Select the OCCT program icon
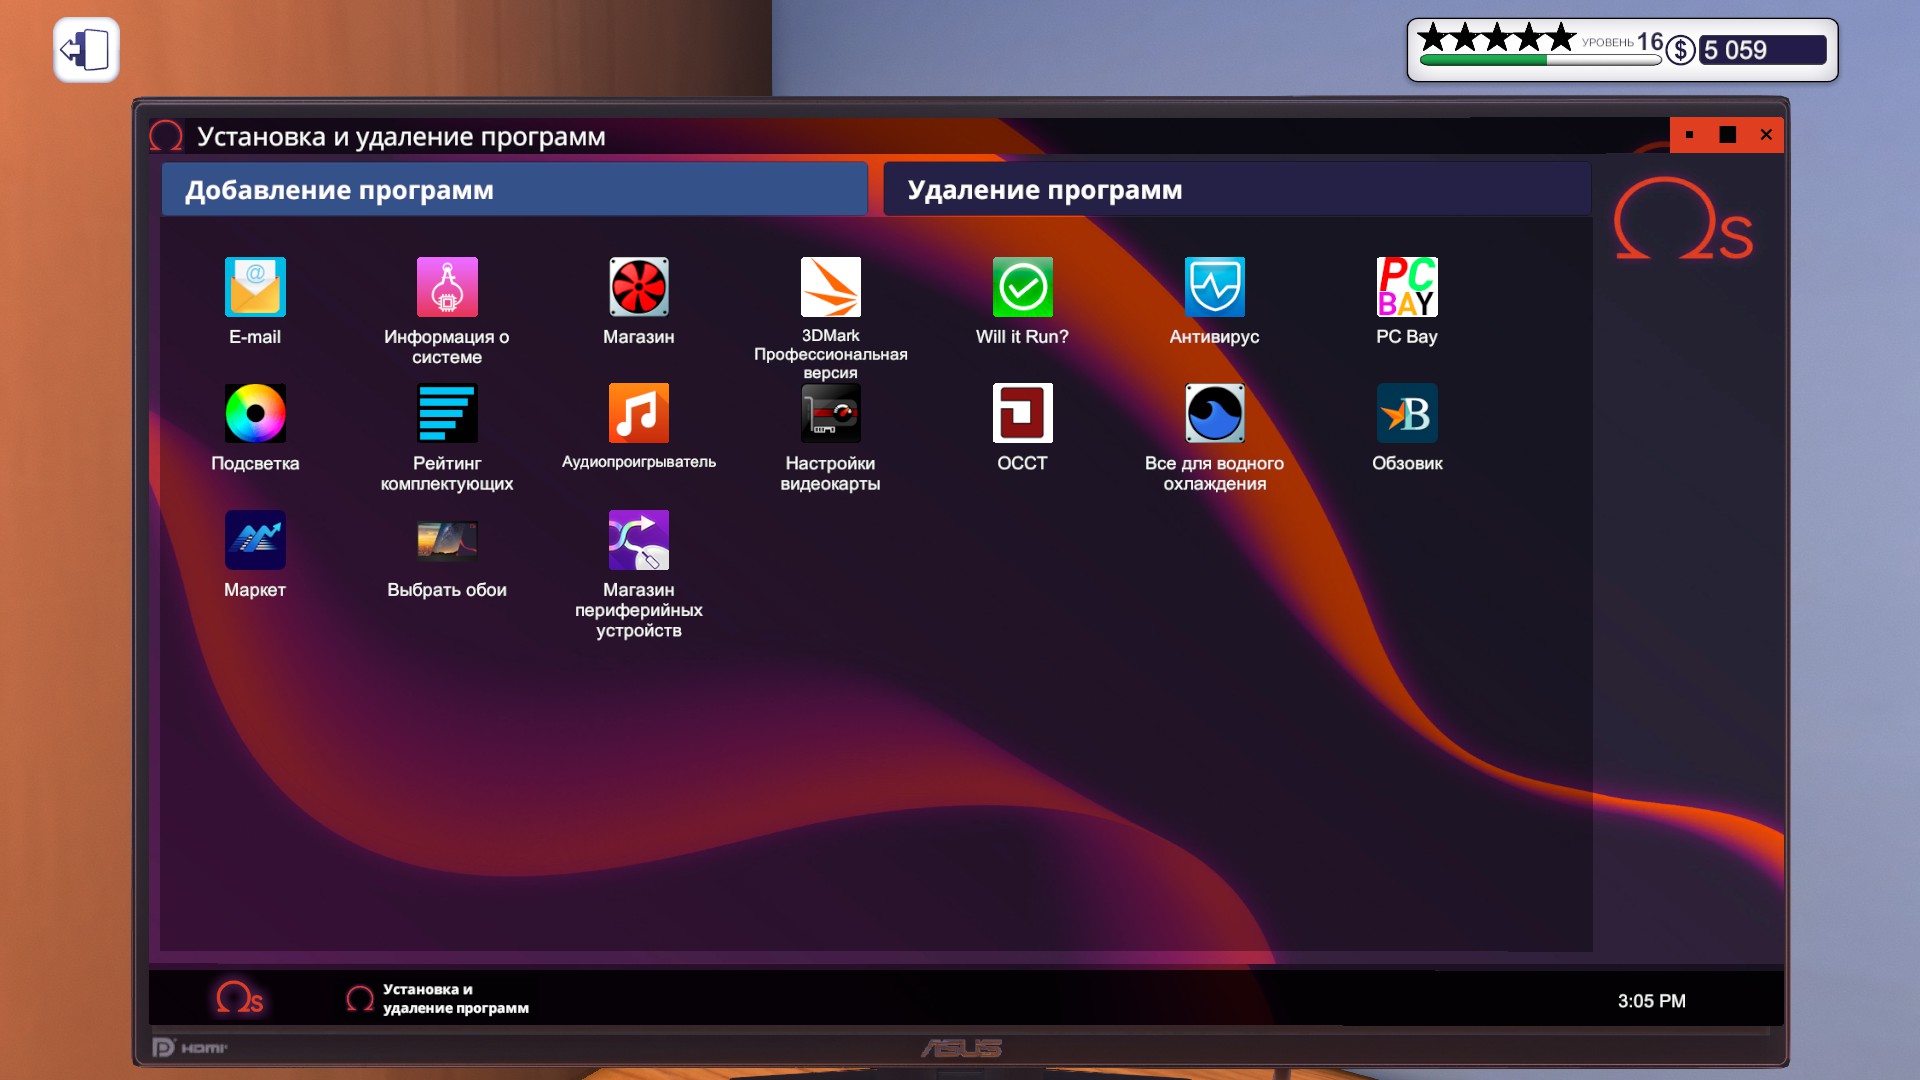 click(1022, 413)
